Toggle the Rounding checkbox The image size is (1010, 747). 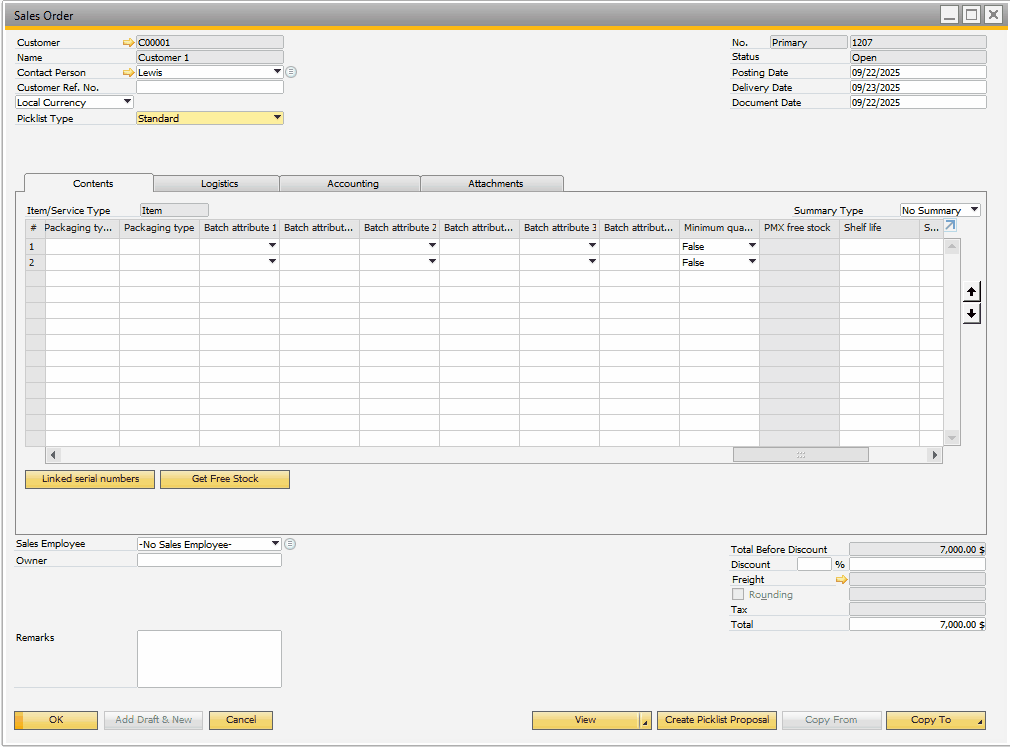(738, 594)
